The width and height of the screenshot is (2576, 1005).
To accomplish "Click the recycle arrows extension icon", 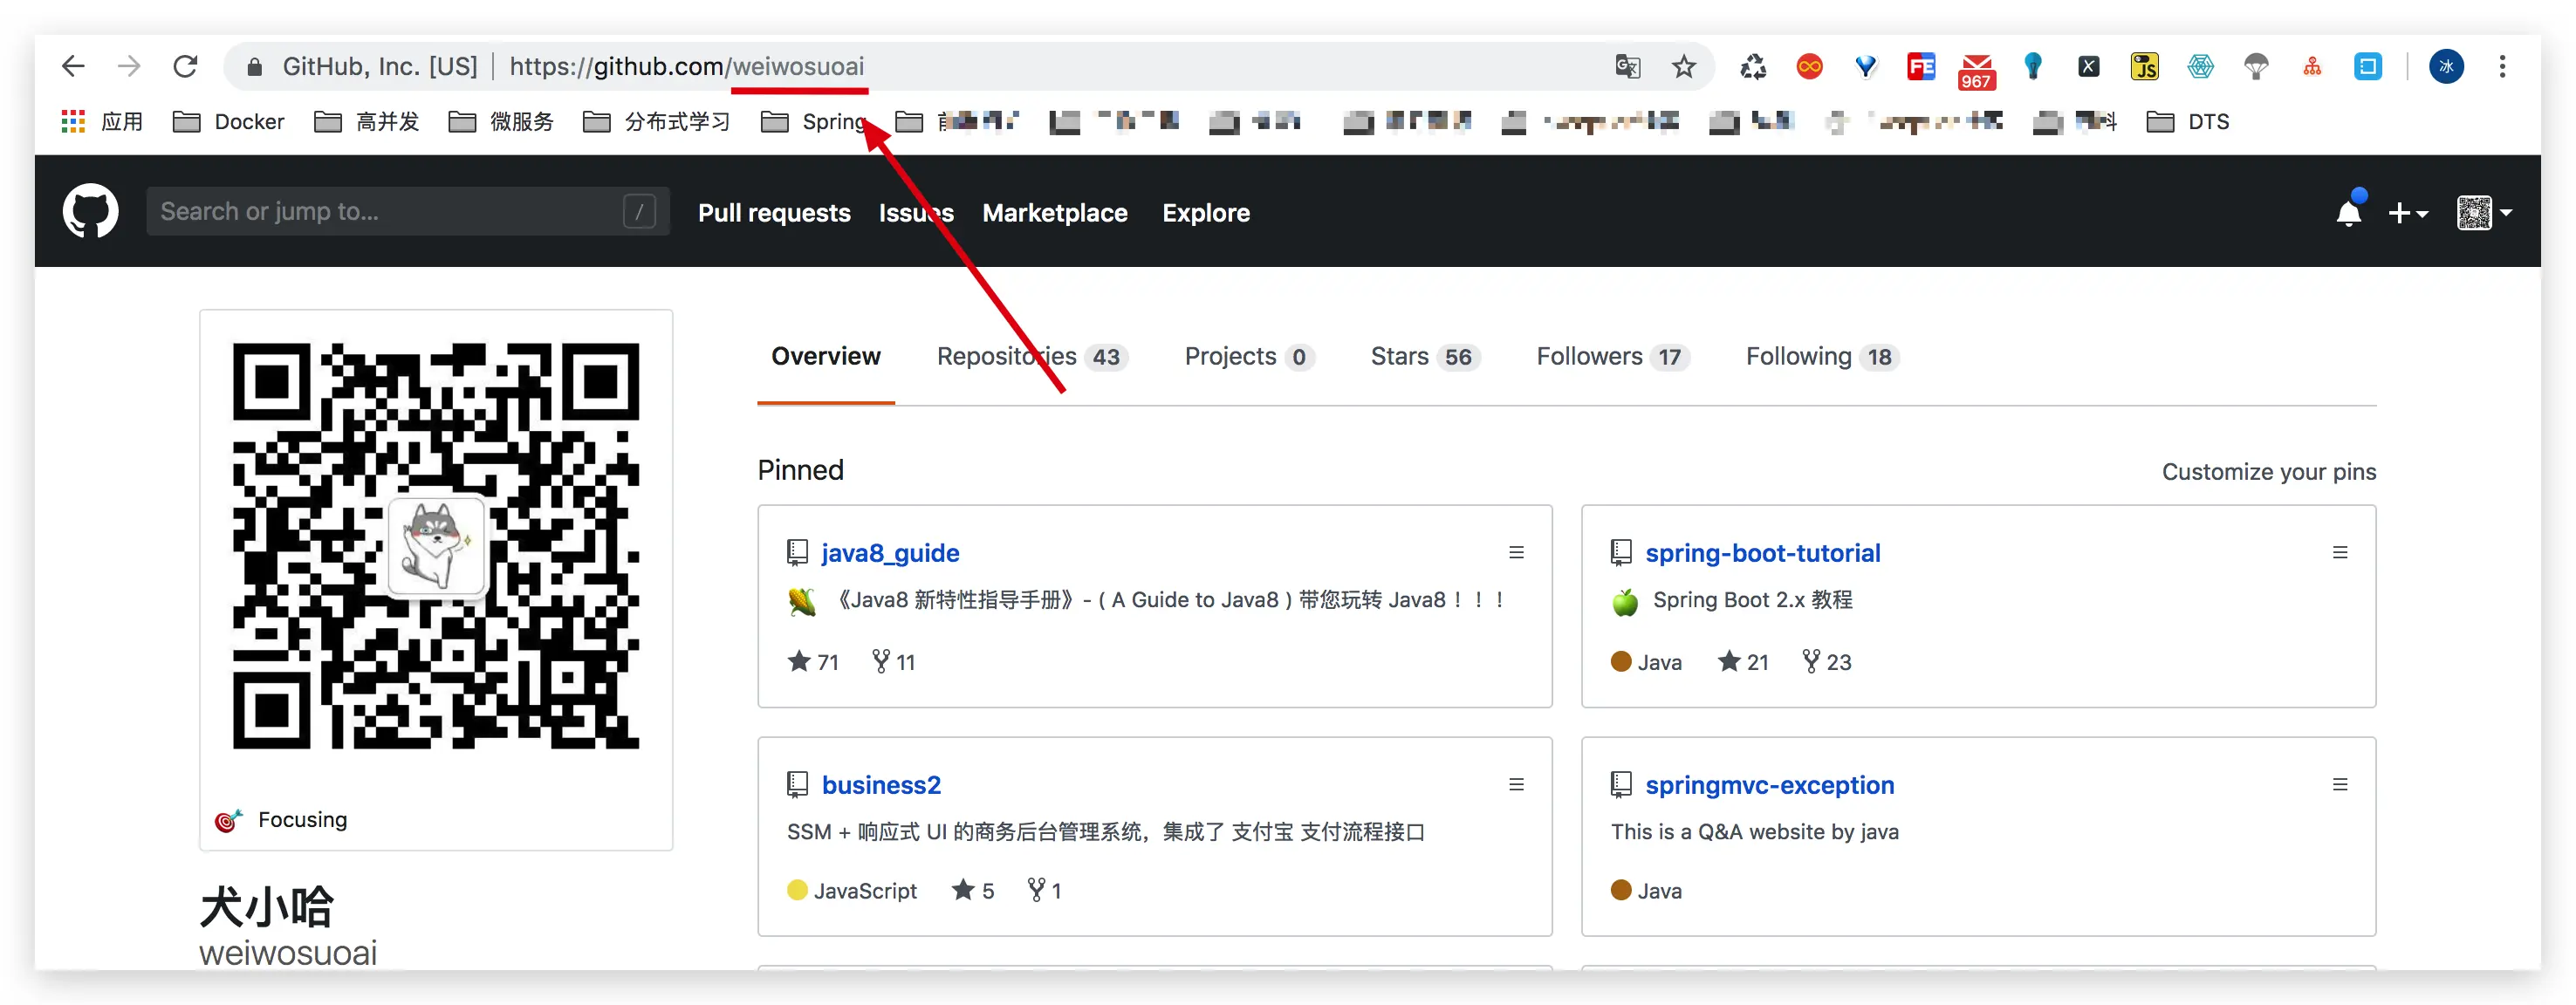I will [1753, 67].
